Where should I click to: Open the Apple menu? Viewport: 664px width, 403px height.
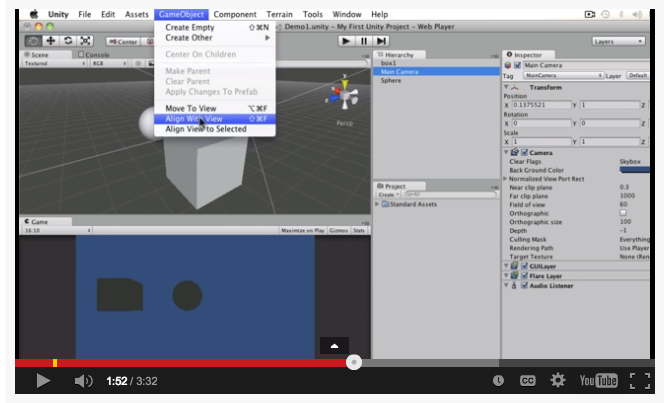coord(34,14)
